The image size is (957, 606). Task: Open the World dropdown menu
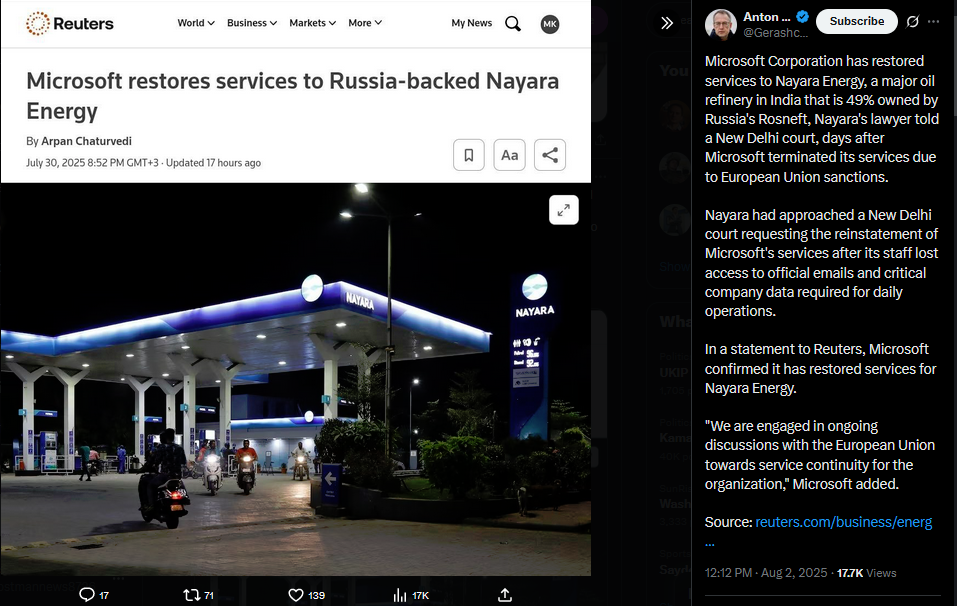[196, 23]
